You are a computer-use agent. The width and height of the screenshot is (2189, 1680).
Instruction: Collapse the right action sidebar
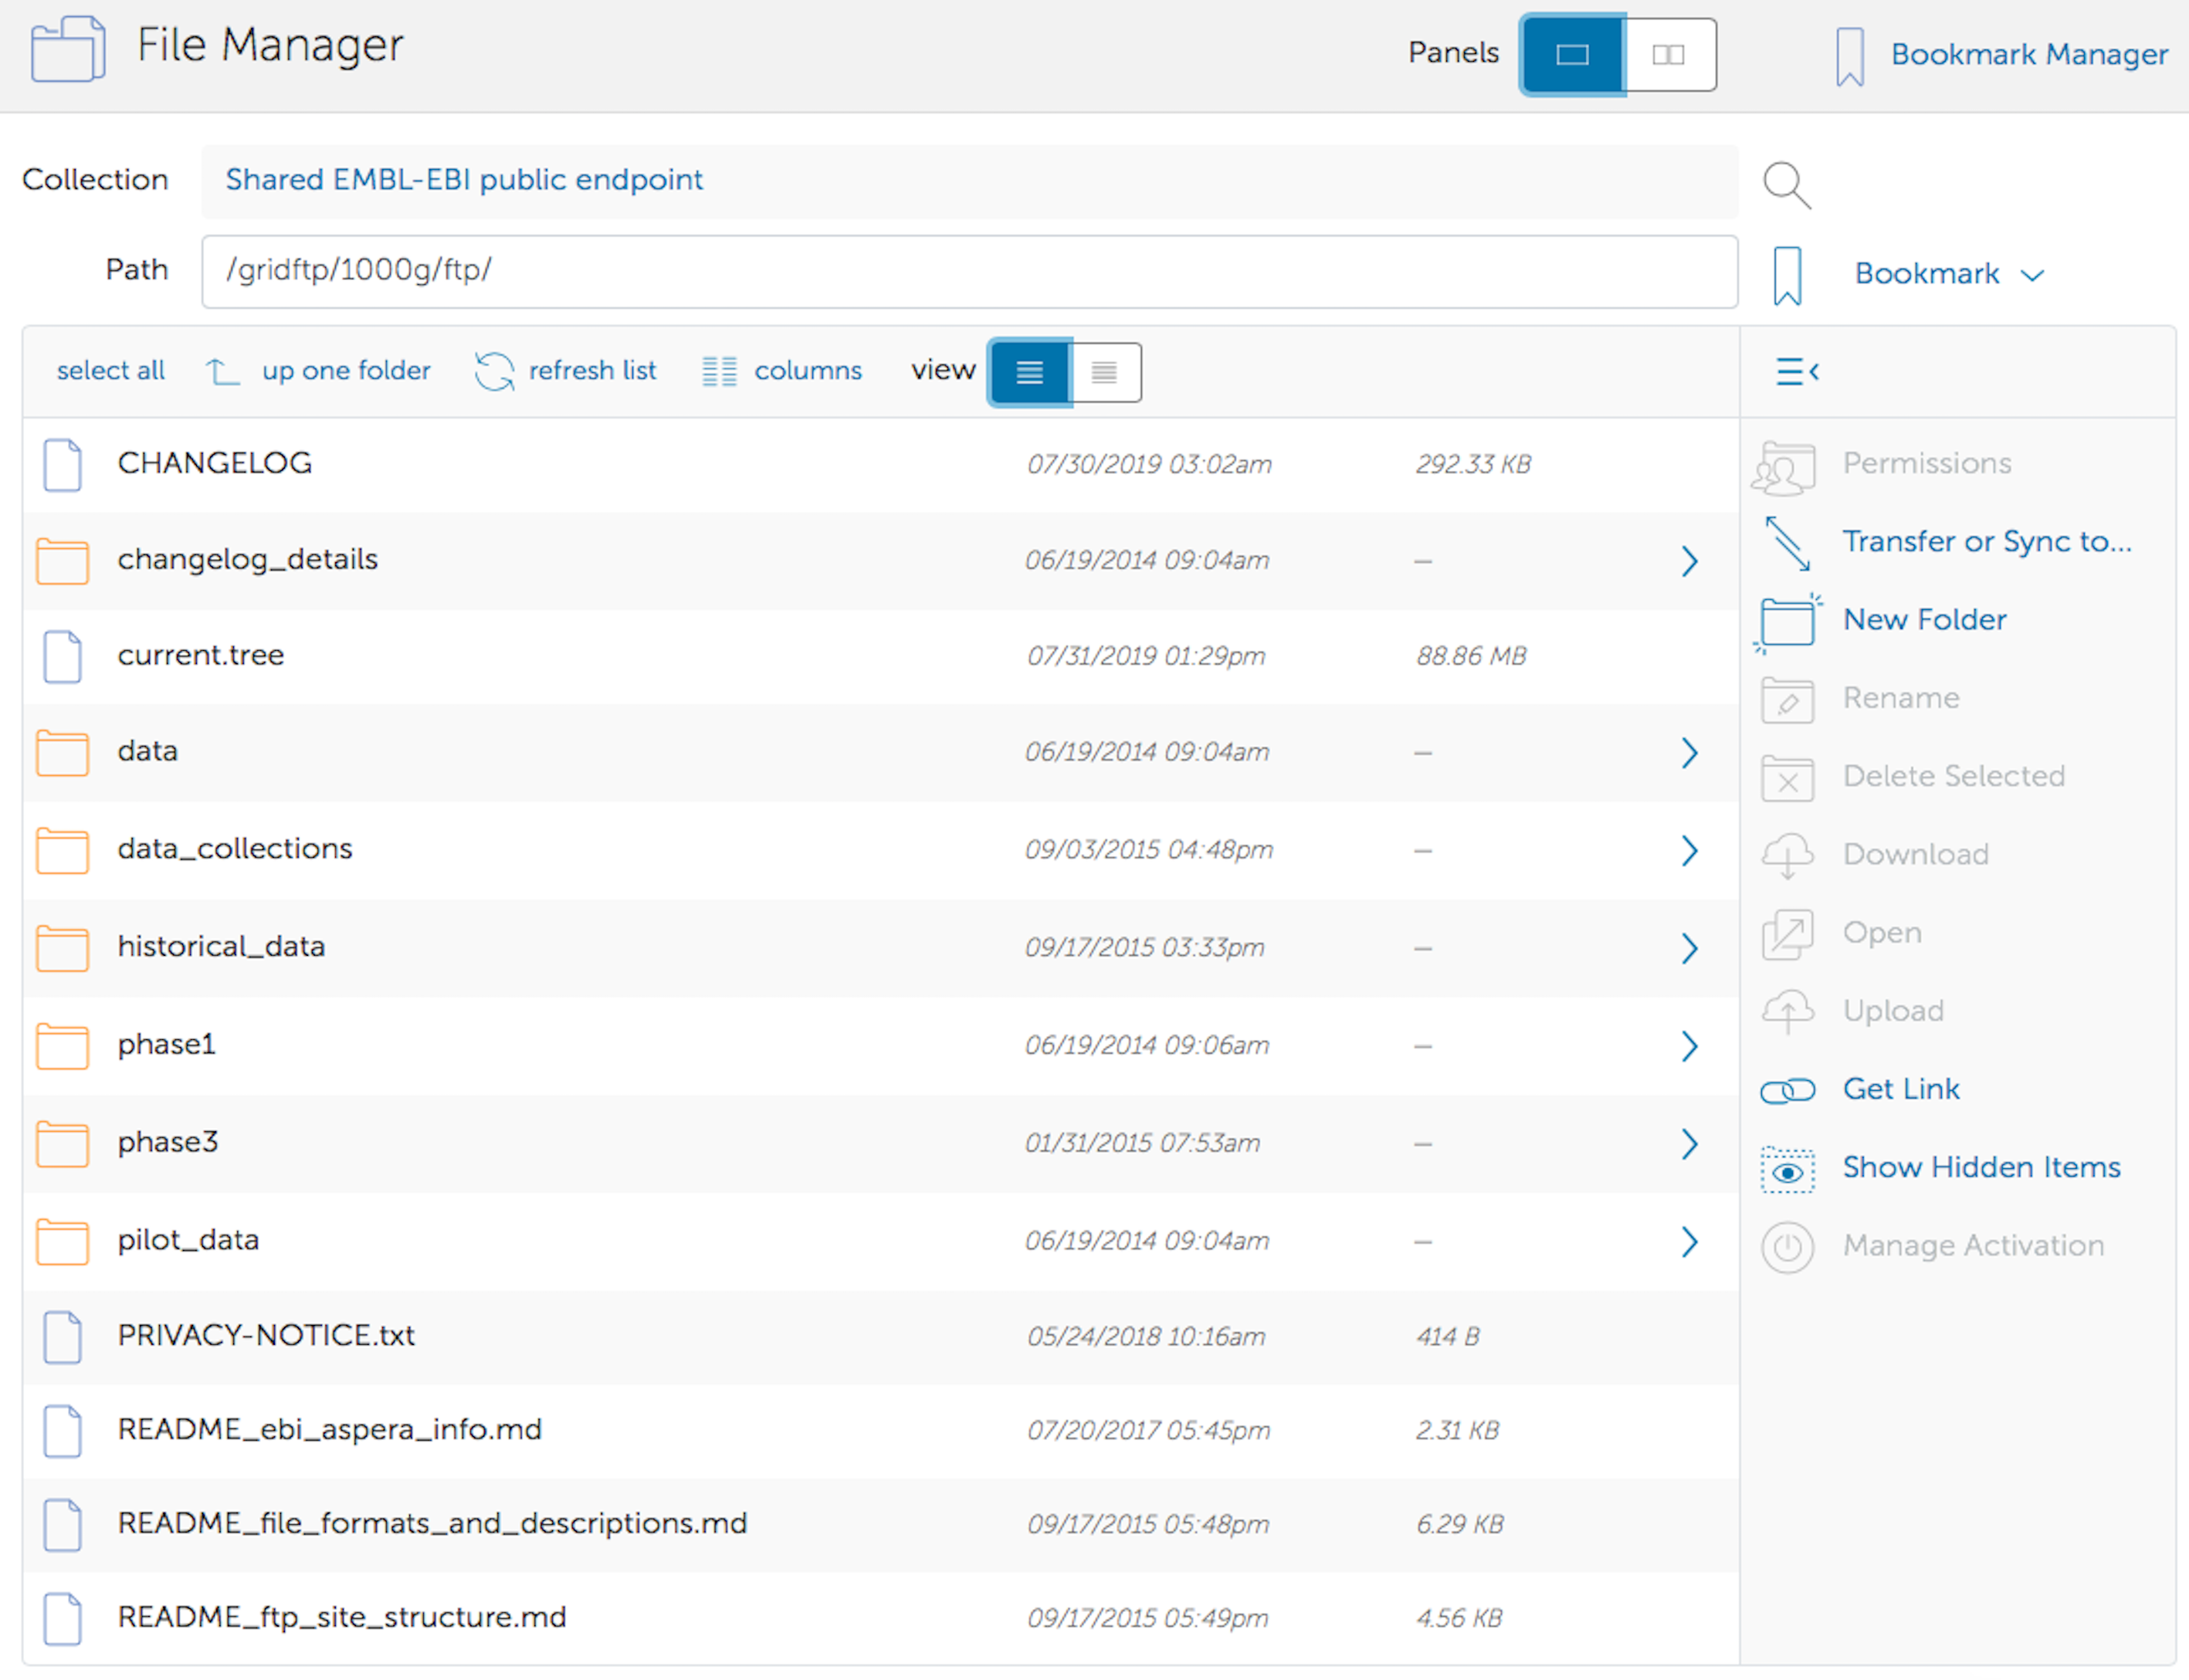click(x=1796, y=371)
